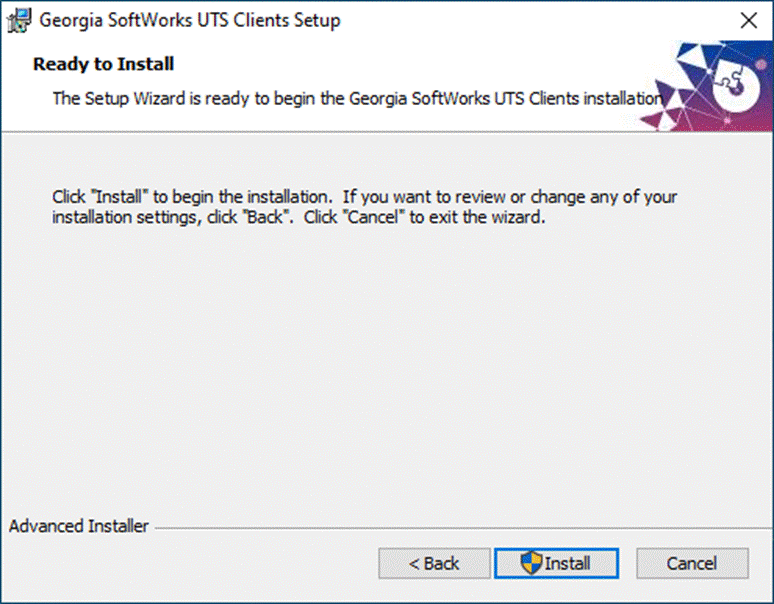Click the title bar empty space
Screen dimensions: 774x604
click(x=538, y=21)
